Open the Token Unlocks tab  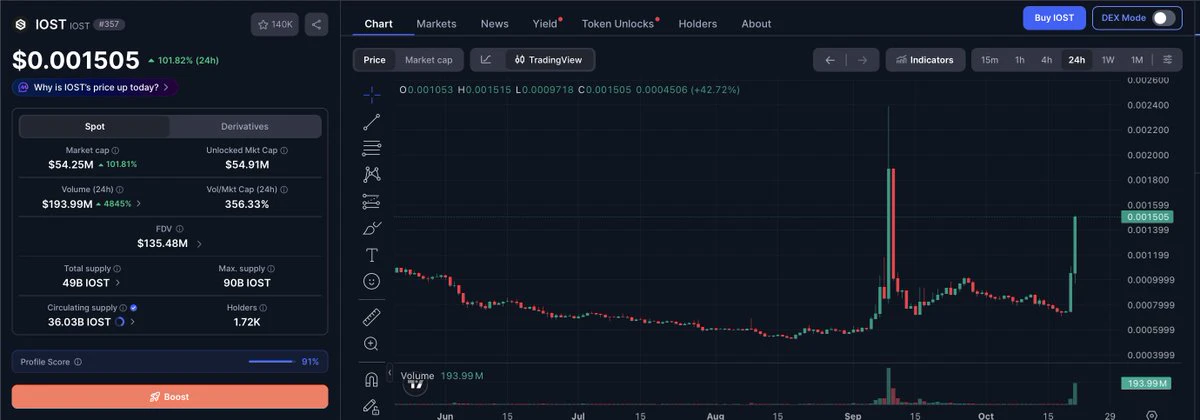click(618, 23)
